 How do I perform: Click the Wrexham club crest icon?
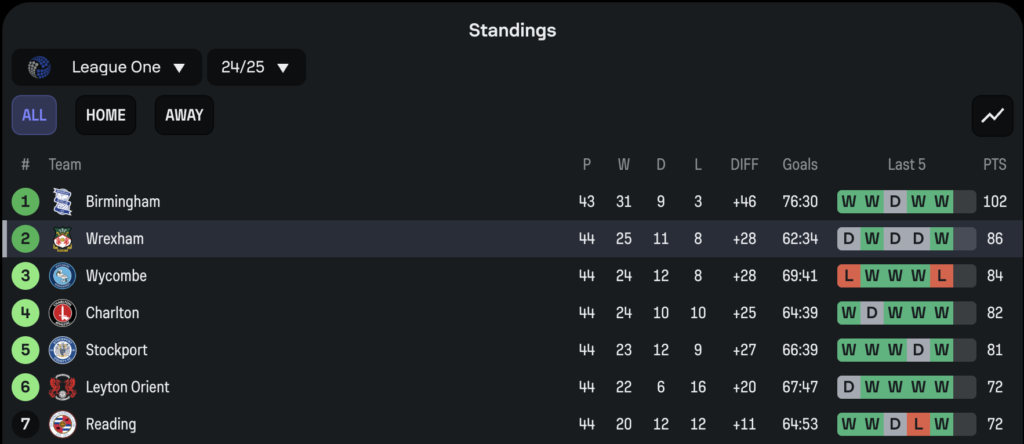pos(63,239)
